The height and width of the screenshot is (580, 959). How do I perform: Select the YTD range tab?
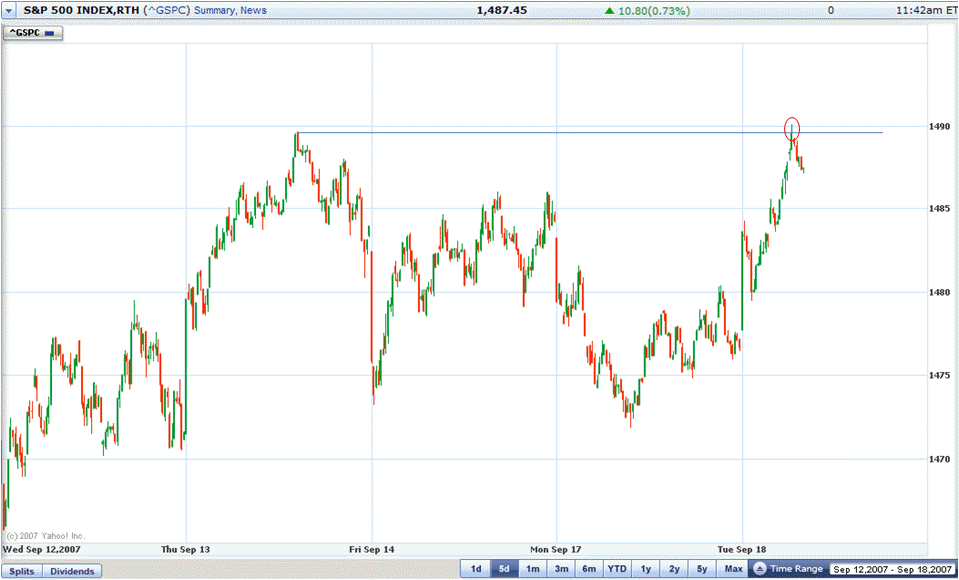[x=617, y=569]
